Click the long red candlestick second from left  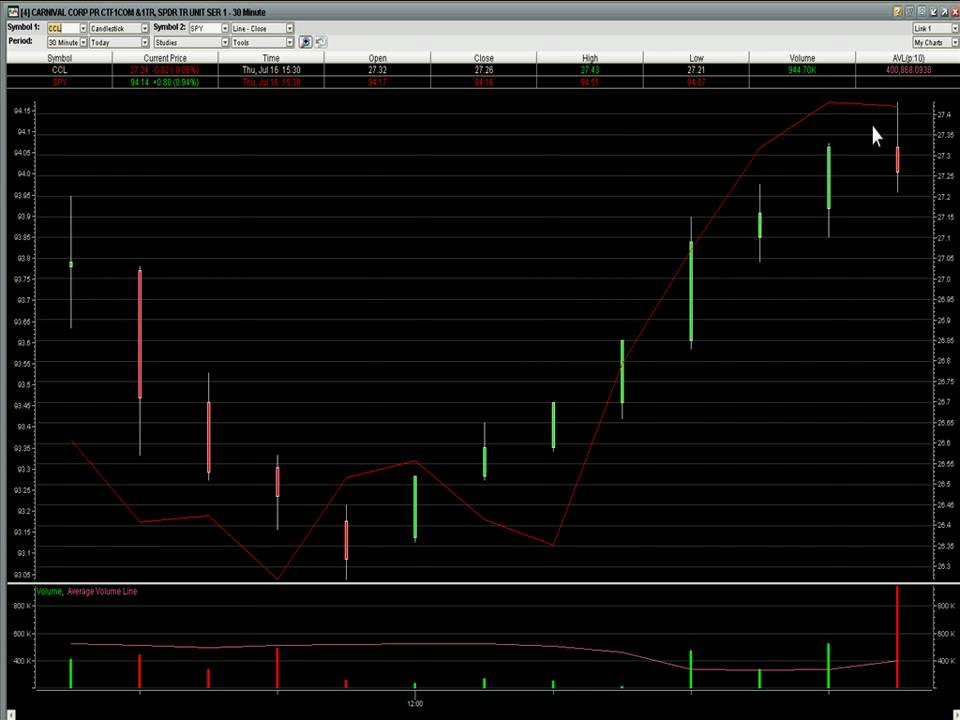coord(140,334)
